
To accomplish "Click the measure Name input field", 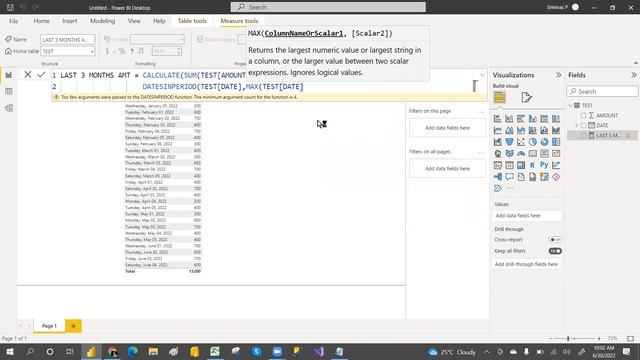I will (x=68, y=39).
